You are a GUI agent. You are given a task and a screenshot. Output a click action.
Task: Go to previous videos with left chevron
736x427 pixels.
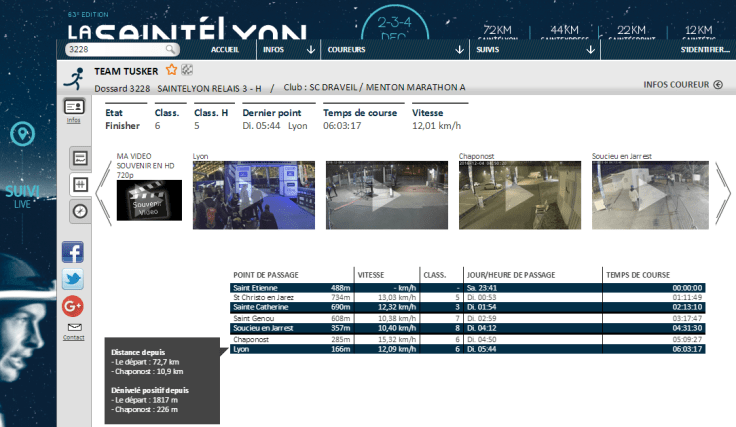(x=103, y=193)
